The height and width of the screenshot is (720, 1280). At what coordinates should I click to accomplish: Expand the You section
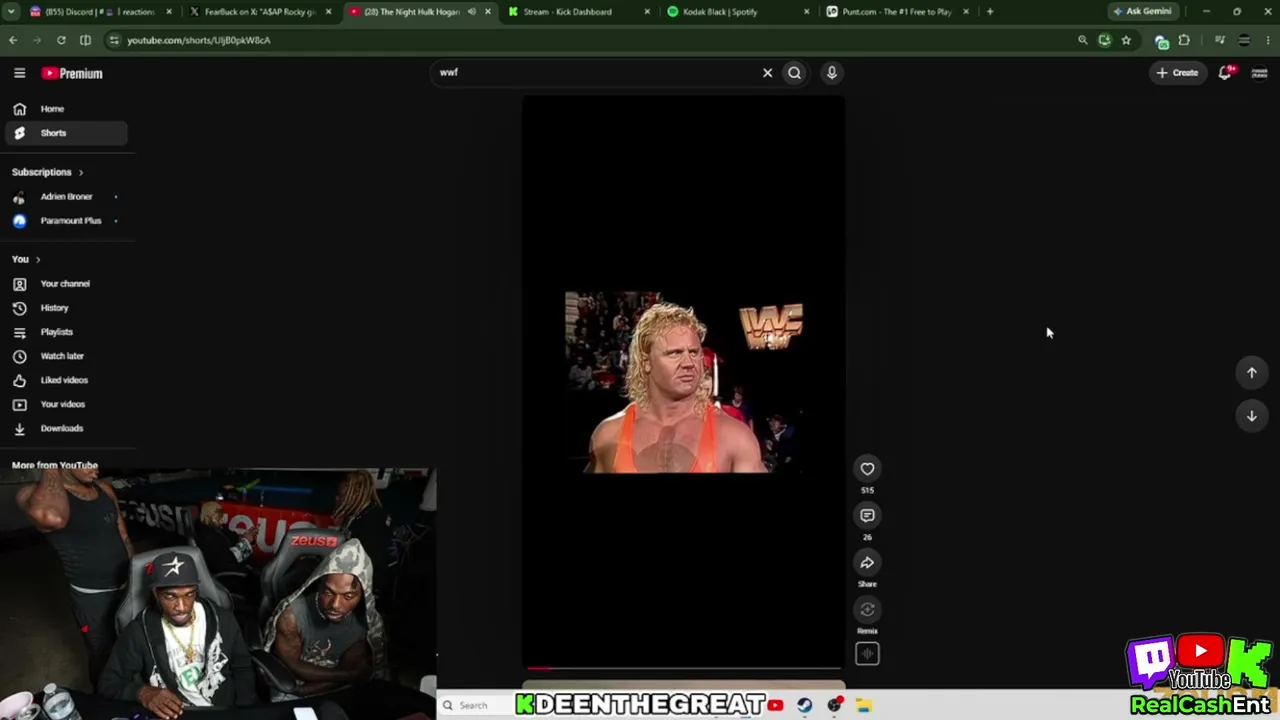tap(26, 259)
